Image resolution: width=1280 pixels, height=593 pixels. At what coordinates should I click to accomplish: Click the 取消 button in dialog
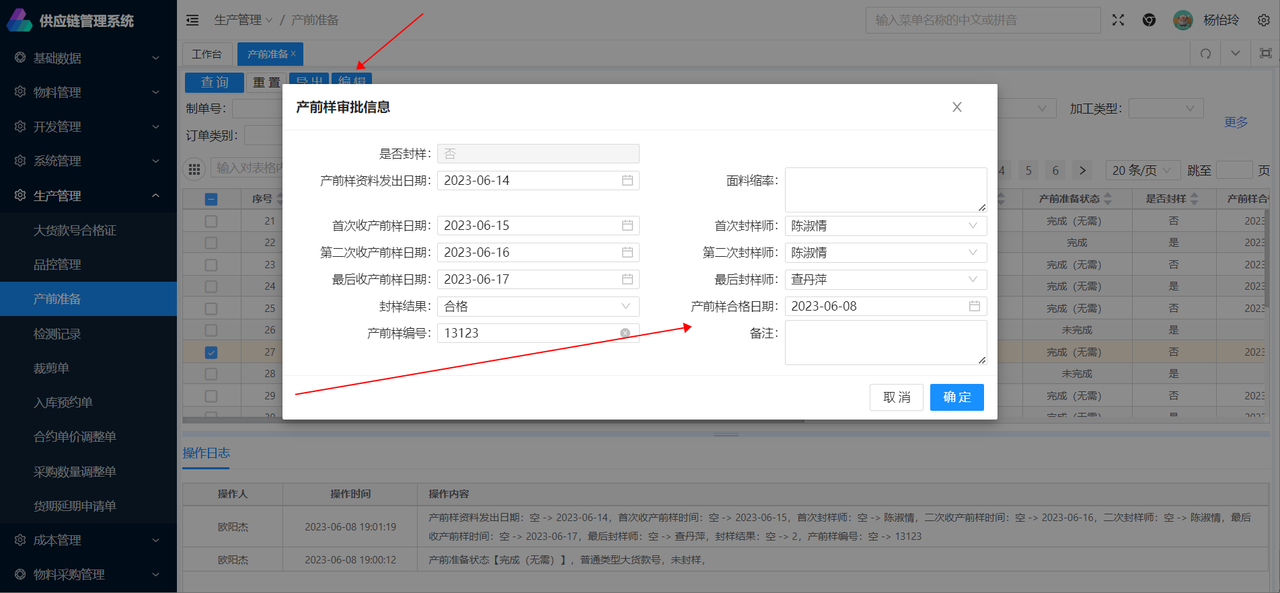[x=896, y=397]
